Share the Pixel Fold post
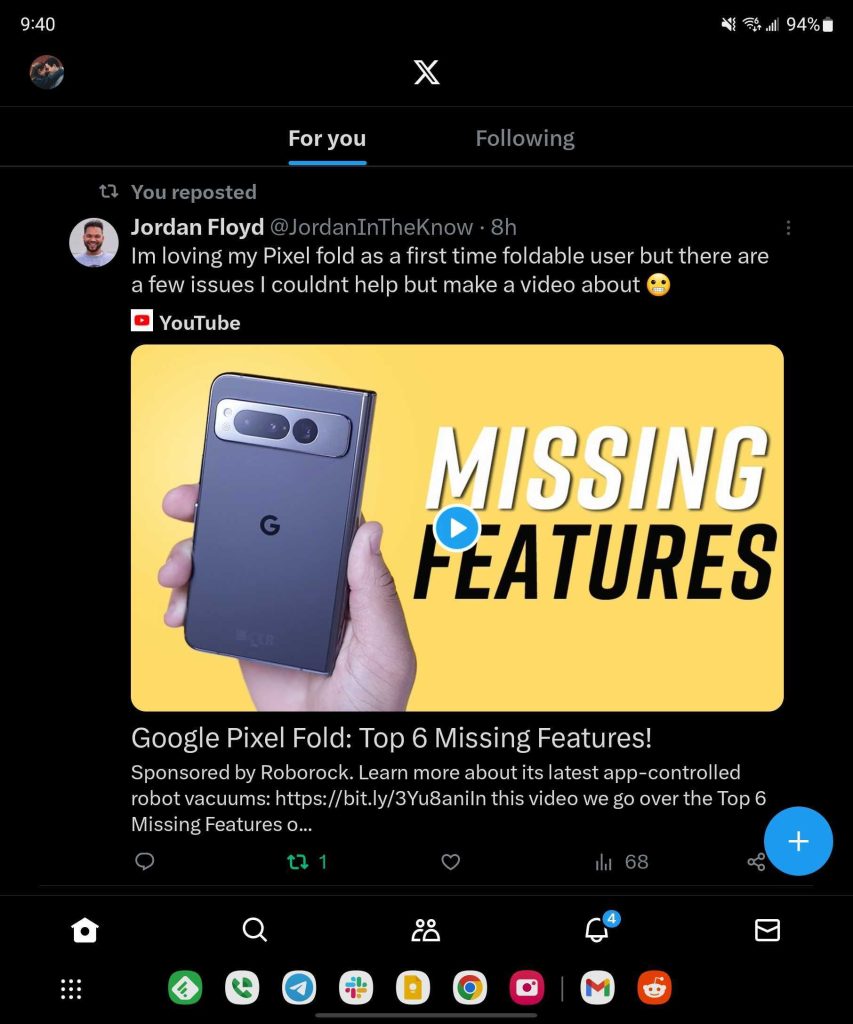 [x=756, y=861]
